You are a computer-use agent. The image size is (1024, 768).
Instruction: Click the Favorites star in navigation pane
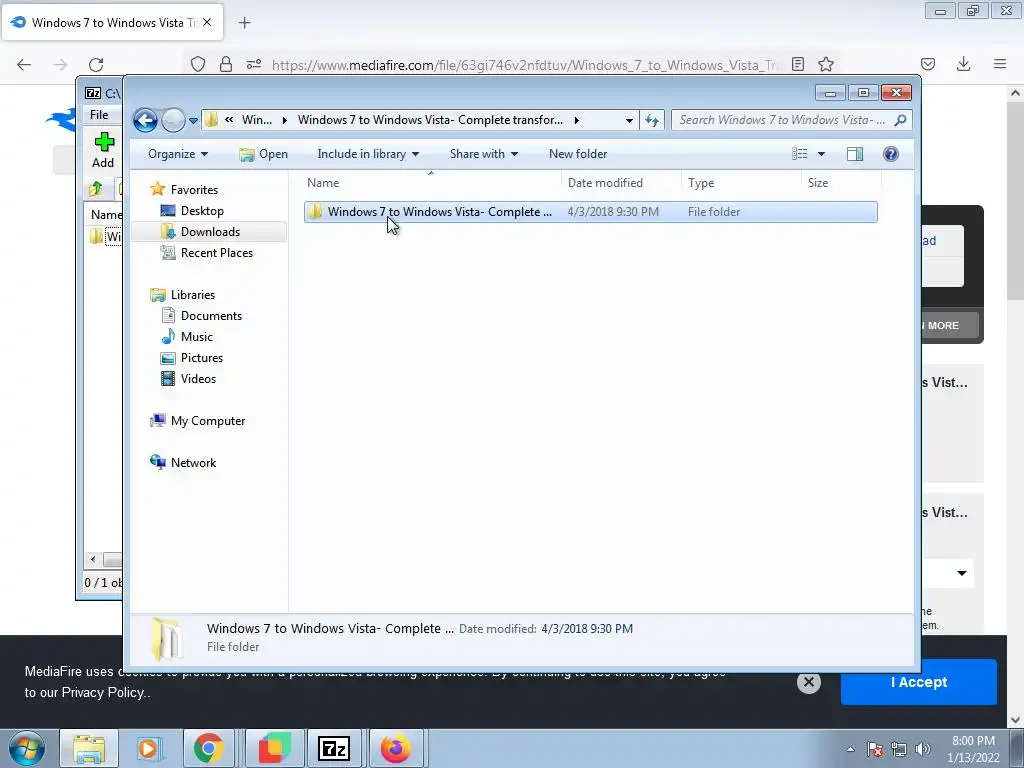[x=157, y=189]
